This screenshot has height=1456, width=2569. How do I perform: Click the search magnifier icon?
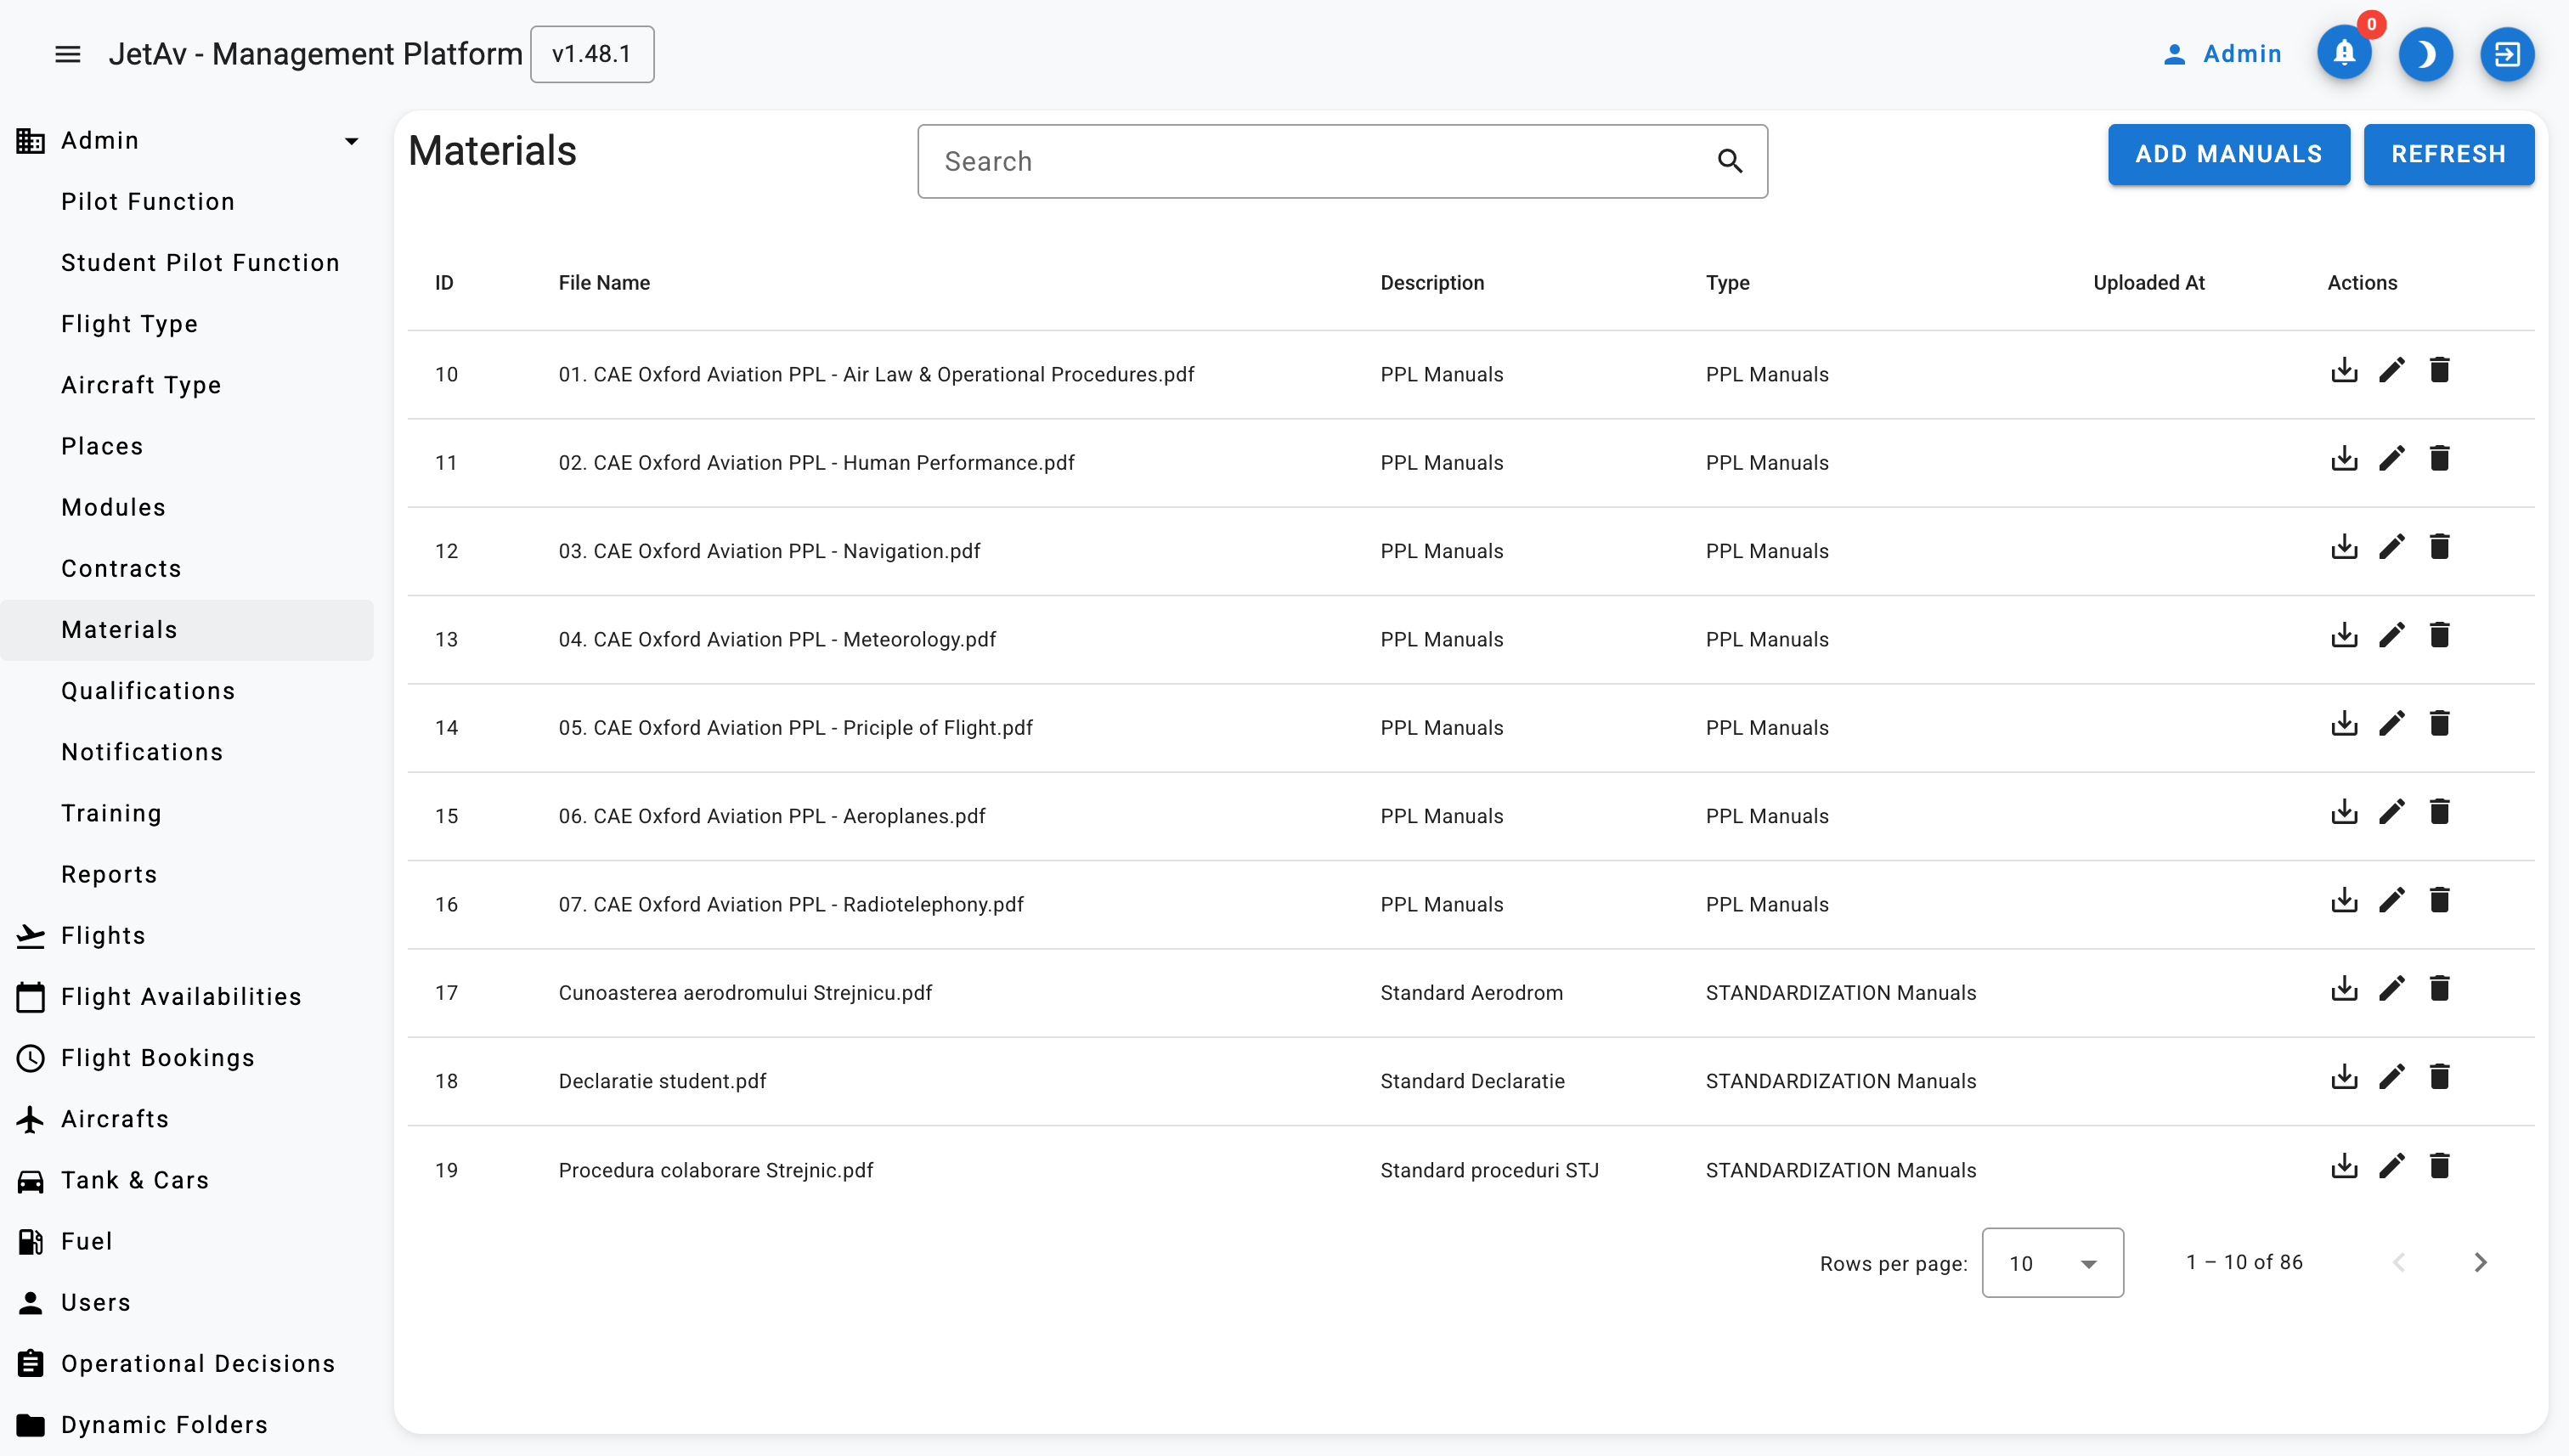tap(1729, 161)
